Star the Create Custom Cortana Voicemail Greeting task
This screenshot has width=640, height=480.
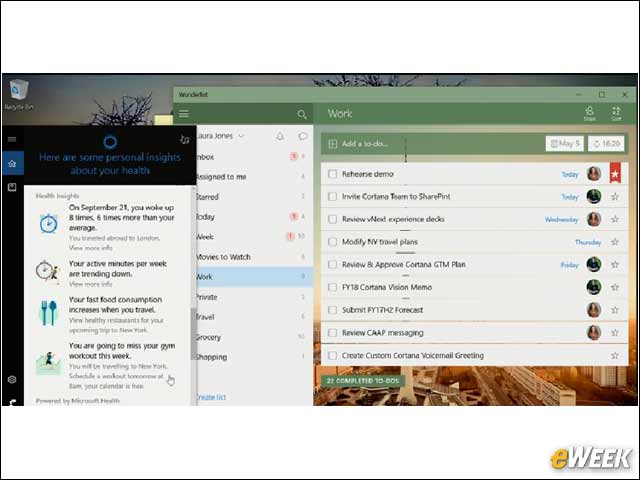pos(615,356)
